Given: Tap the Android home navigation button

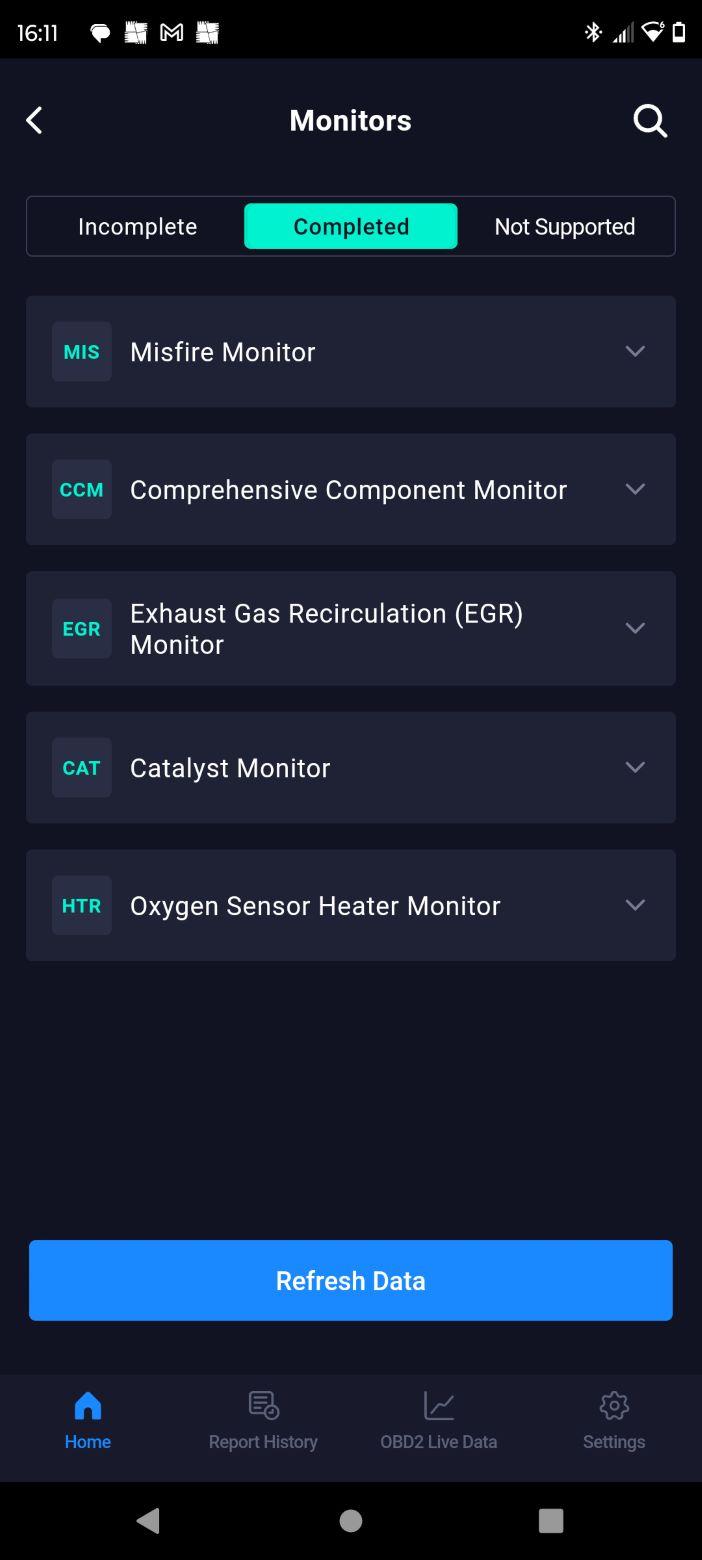Looking at the screenshot, I should coord(351,1521).
